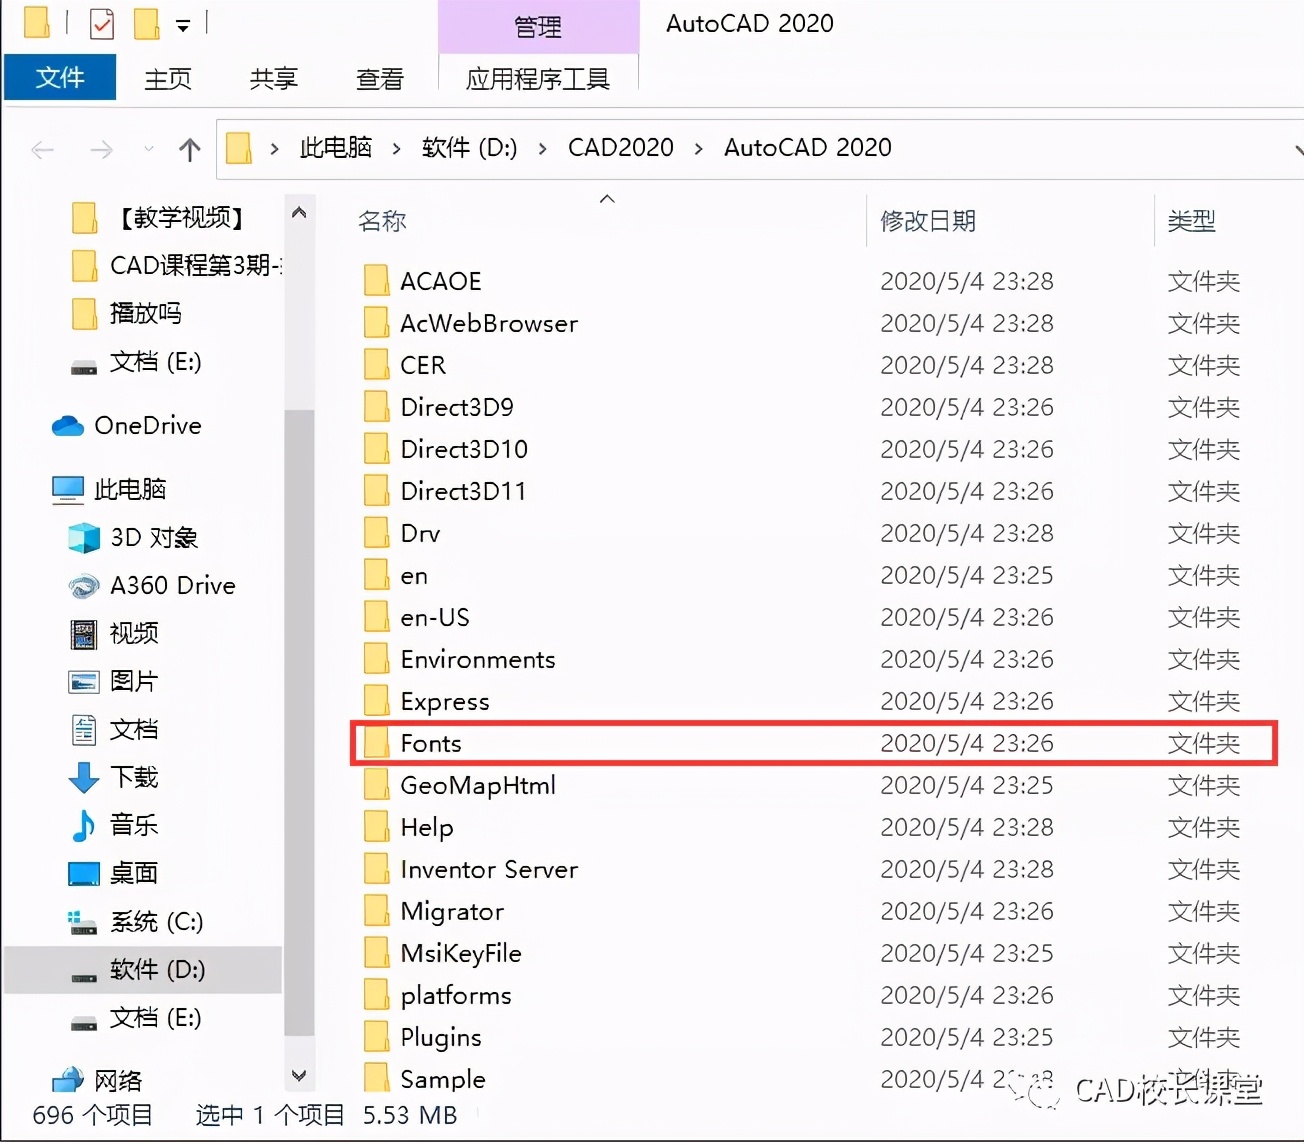This screenshot has height=1146, width=1304.
Task: Open A360 Drive from the sidebar
Action: click(x=172, y=585)
